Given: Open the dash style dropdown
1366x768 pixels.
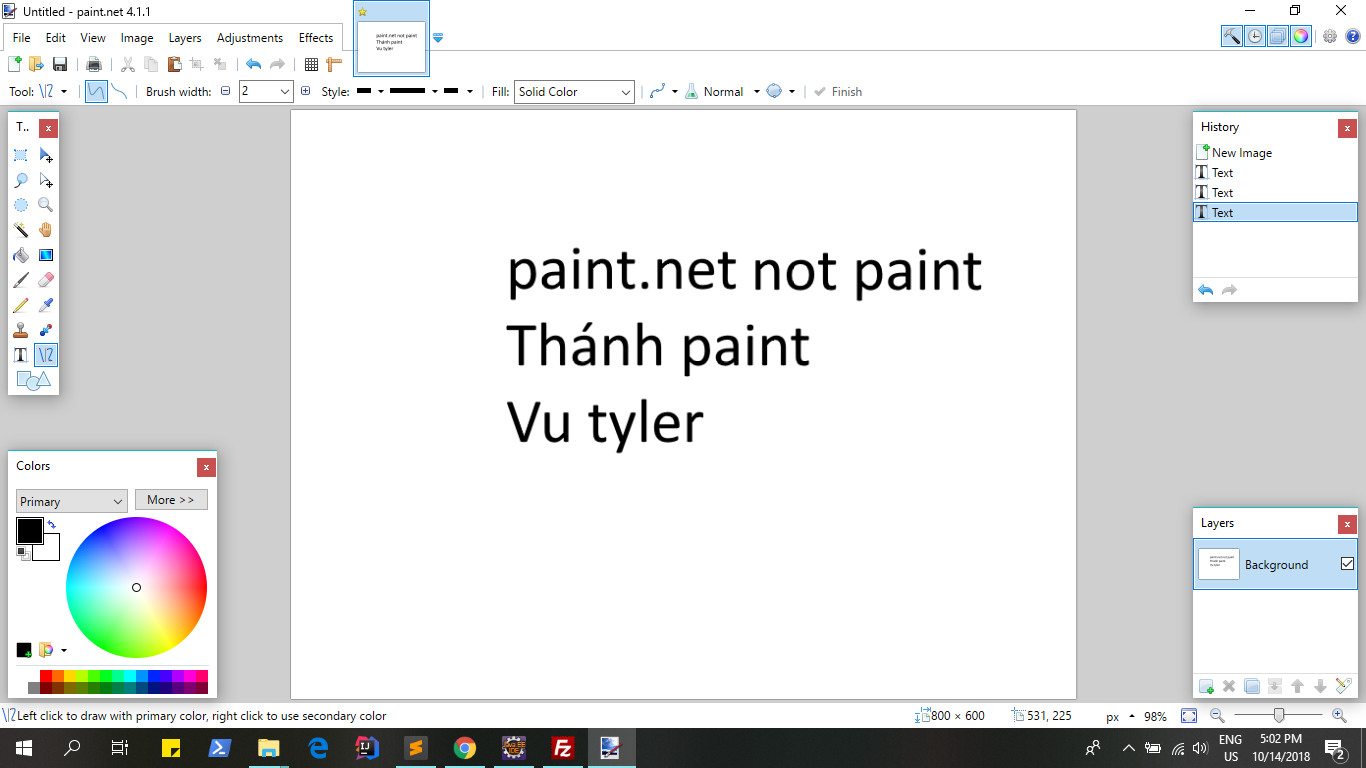Looking at the screenshot, I should click(413, 91).
